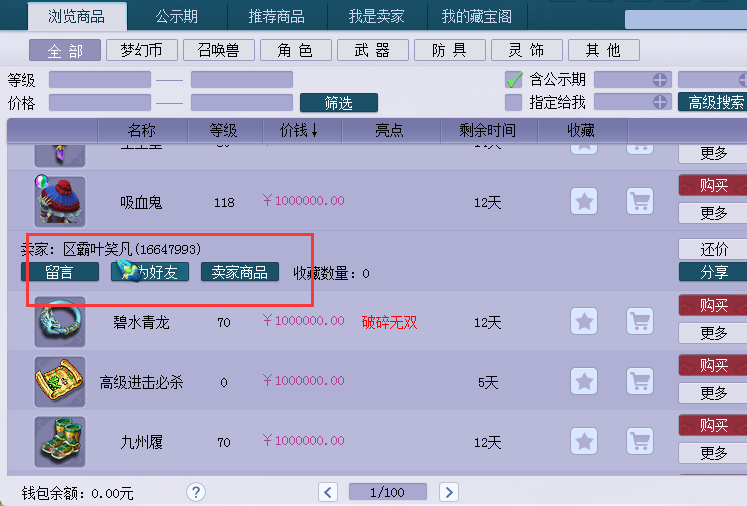
Task: Click maximum 价格 input field
Action: pyautogui.click(x=242, y=102)
